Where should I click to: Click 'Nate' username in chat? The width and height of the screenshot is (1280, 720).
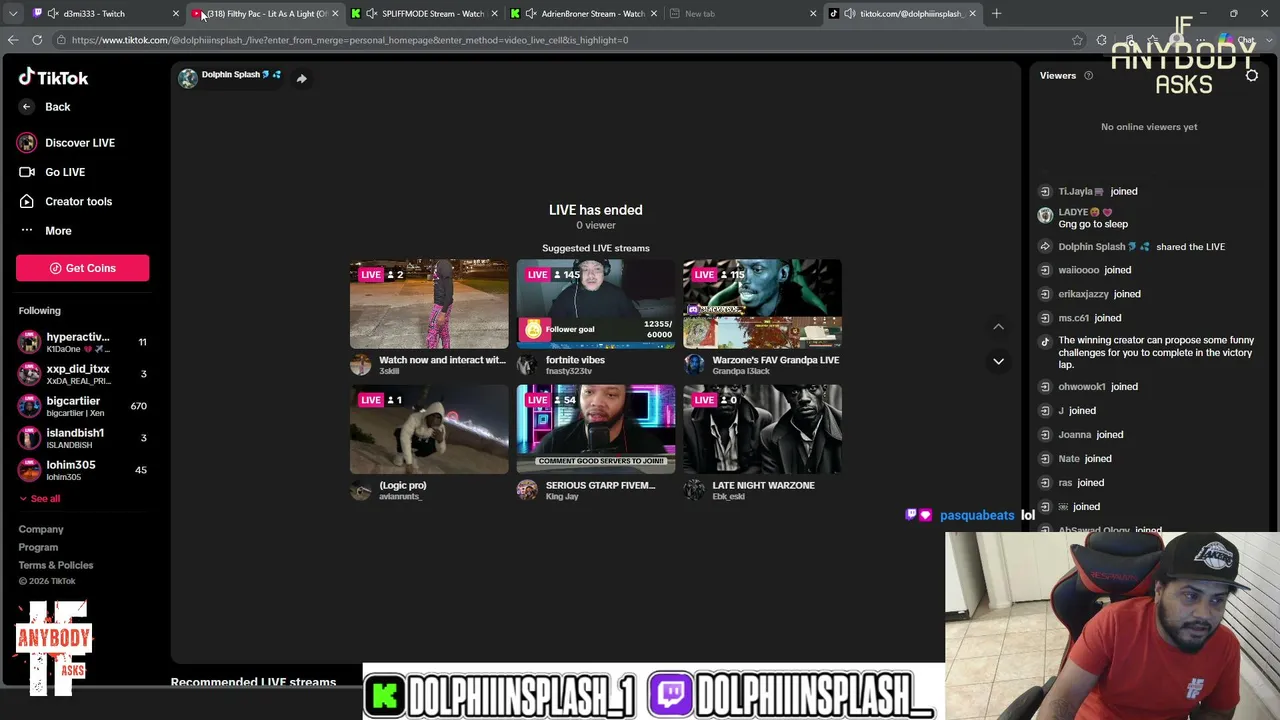click(x=1070, y=459)
